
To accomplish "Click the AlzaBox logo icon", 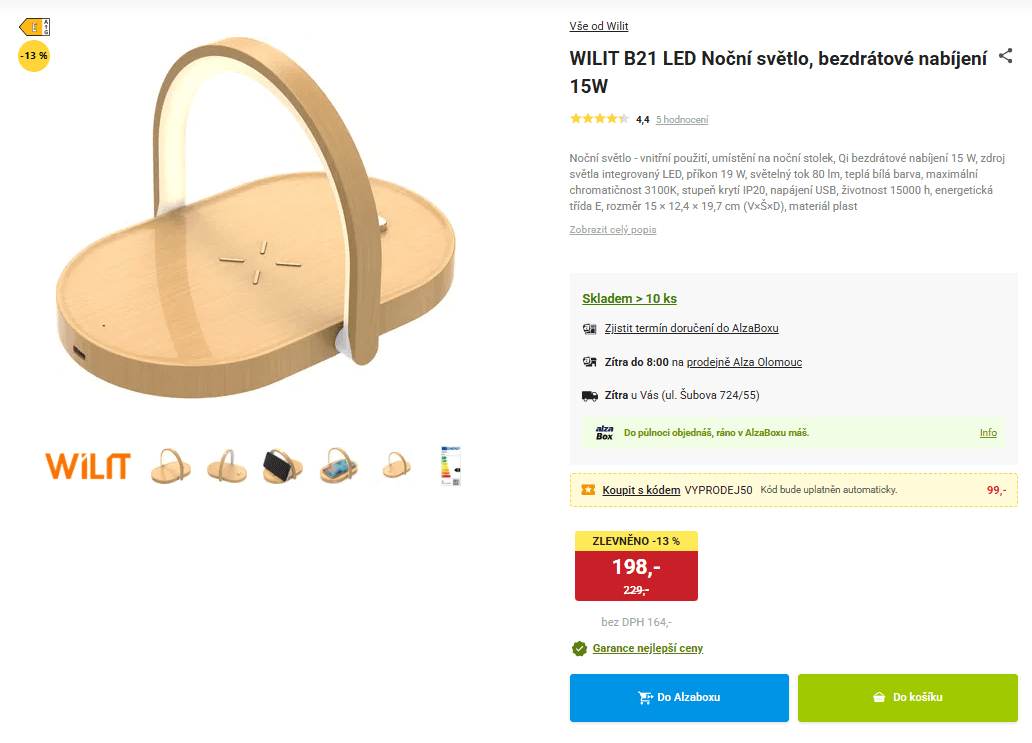I will coord(604,433).
